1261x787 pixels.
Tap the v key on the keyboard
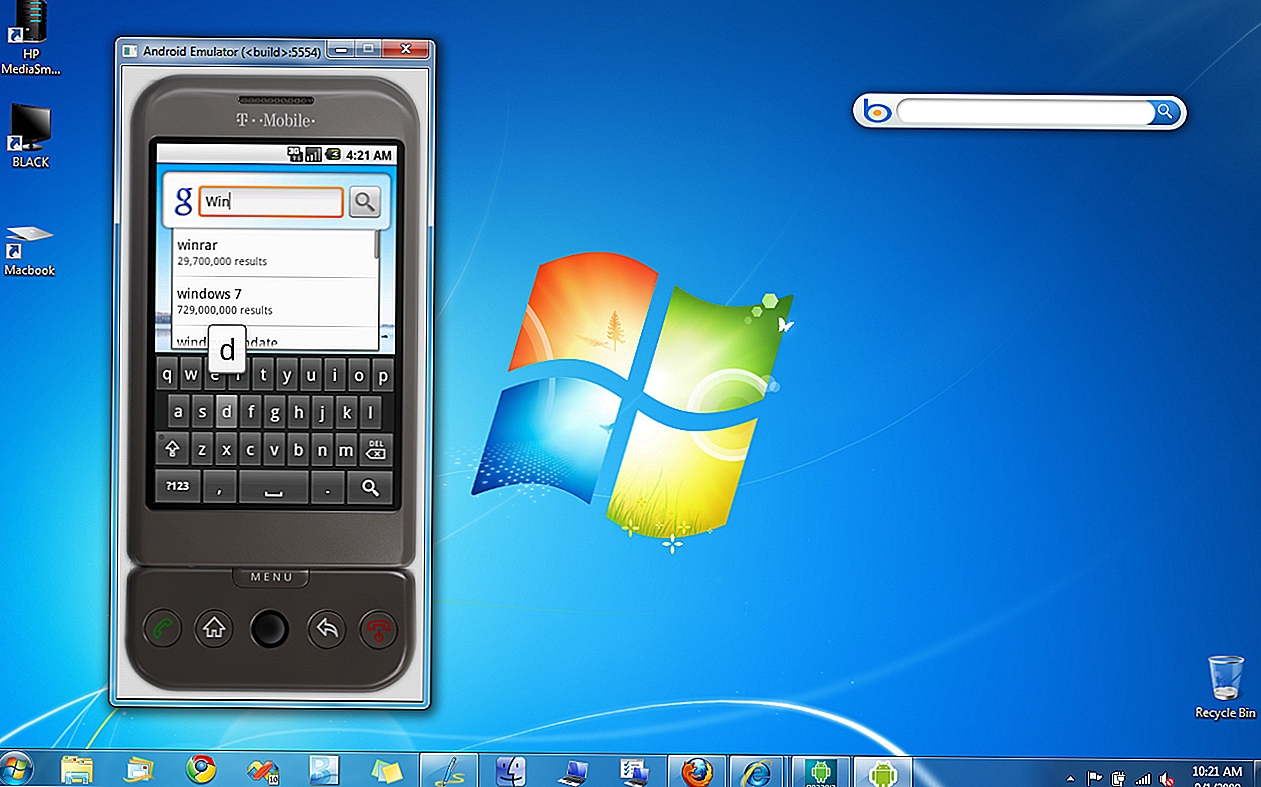coord(275,450)
